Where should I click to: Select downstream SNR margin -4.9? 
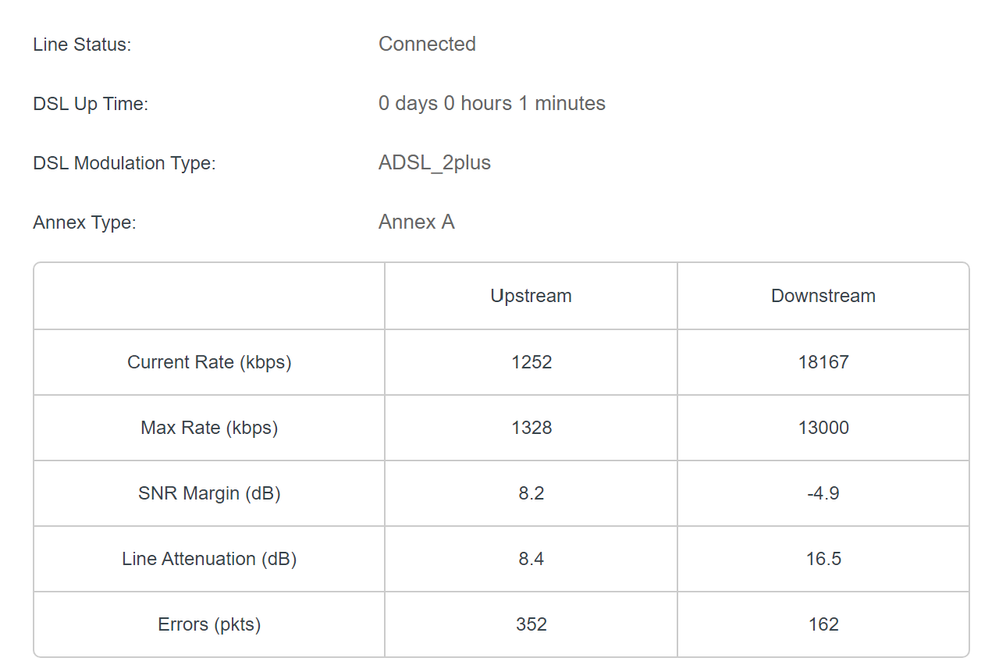click(823, 493)
